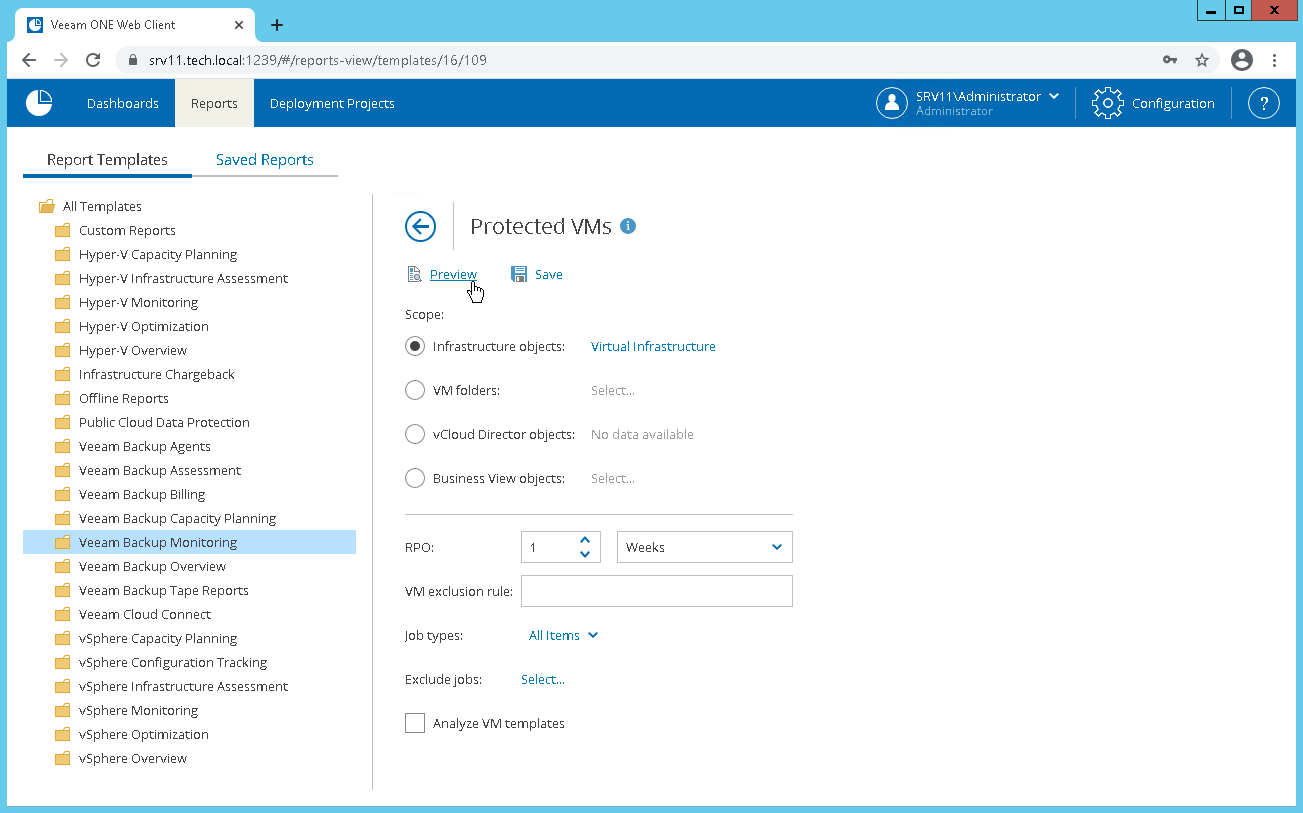
Task: Increase the RPO value with up arrow
Action: [x=585, y=540]
